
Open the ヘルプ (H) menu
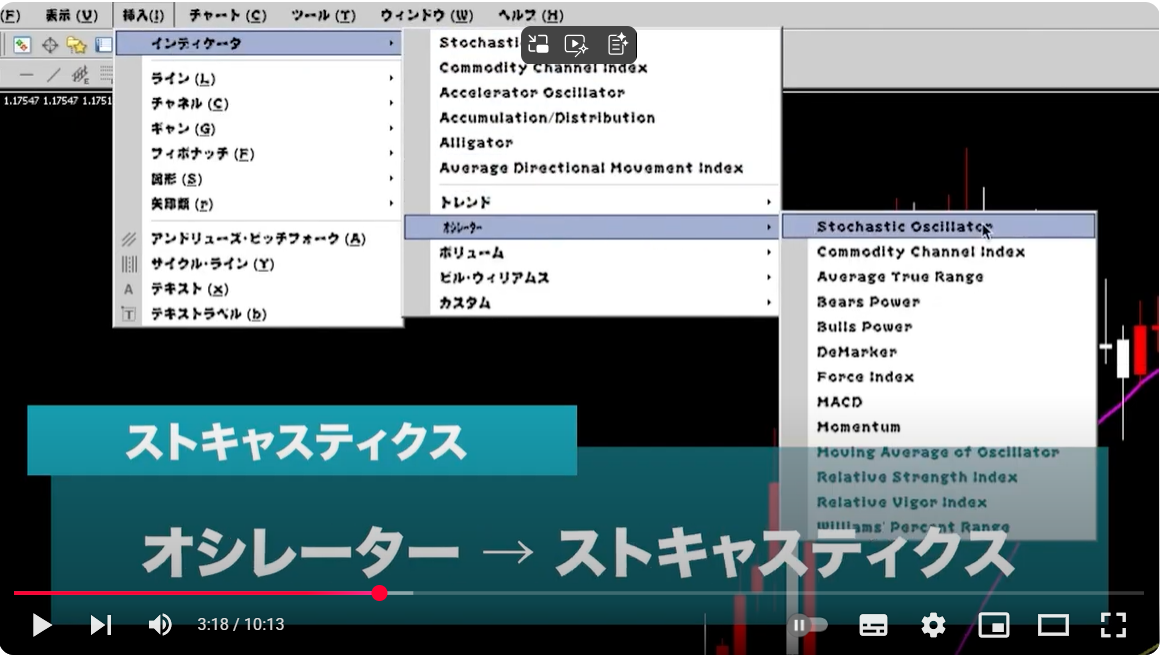pos(530,15)
